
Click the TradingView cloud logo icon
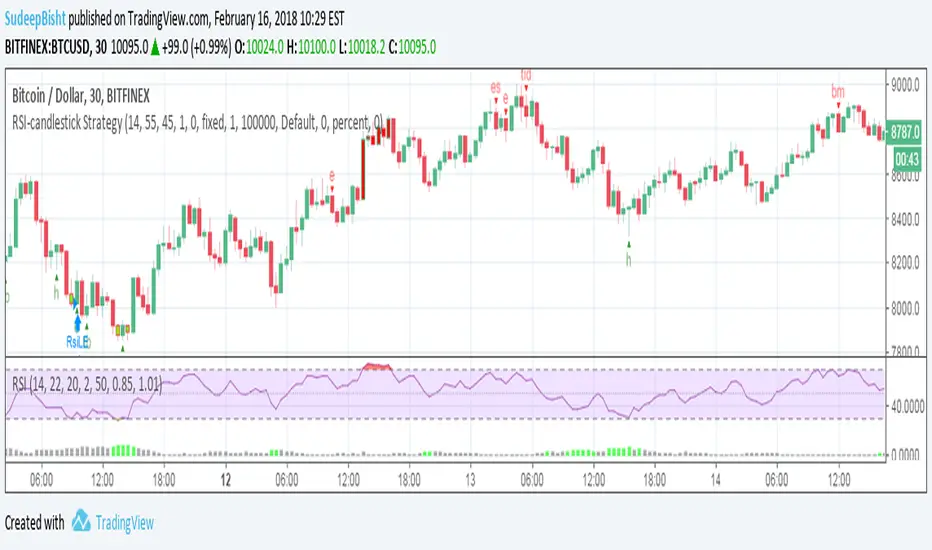coord(81,521)
